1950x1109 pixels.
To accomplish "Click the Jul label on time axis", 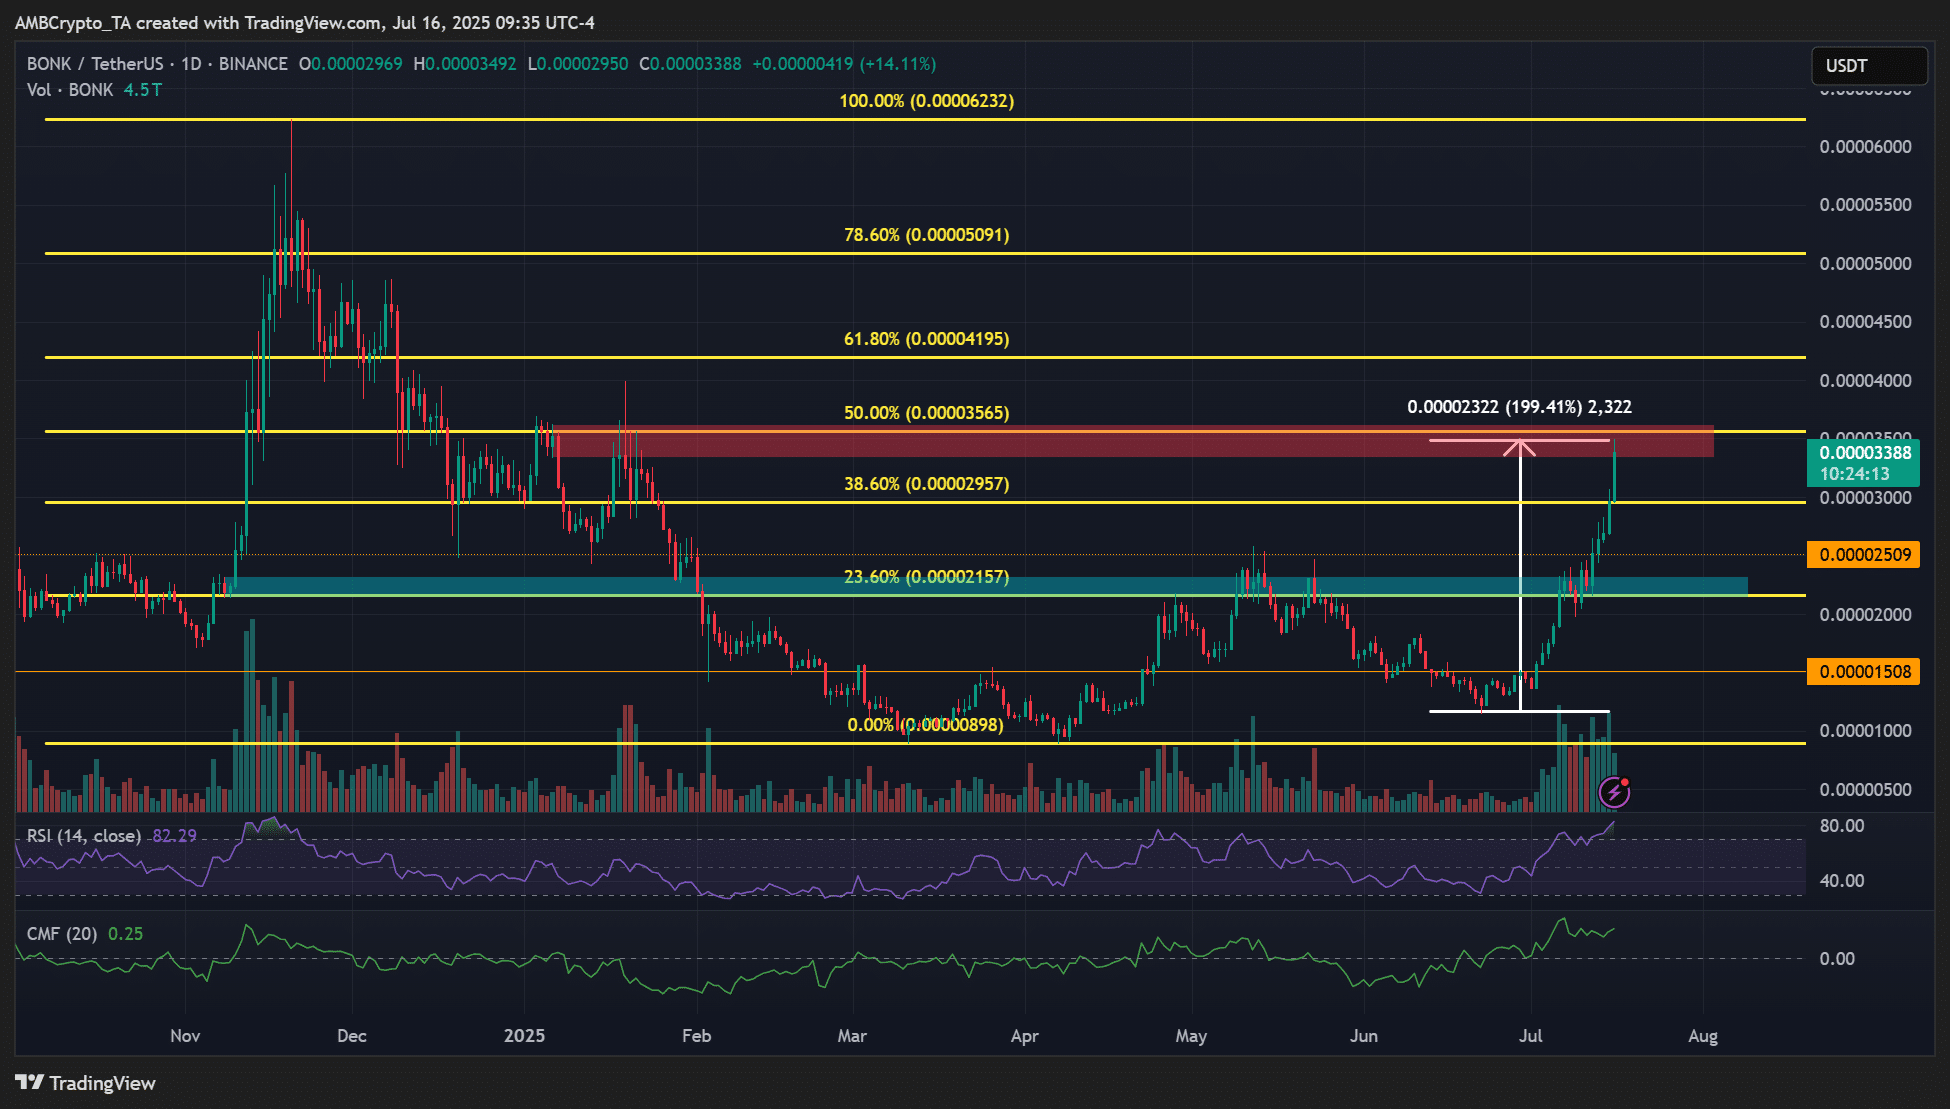I will coord(1530,1036).
